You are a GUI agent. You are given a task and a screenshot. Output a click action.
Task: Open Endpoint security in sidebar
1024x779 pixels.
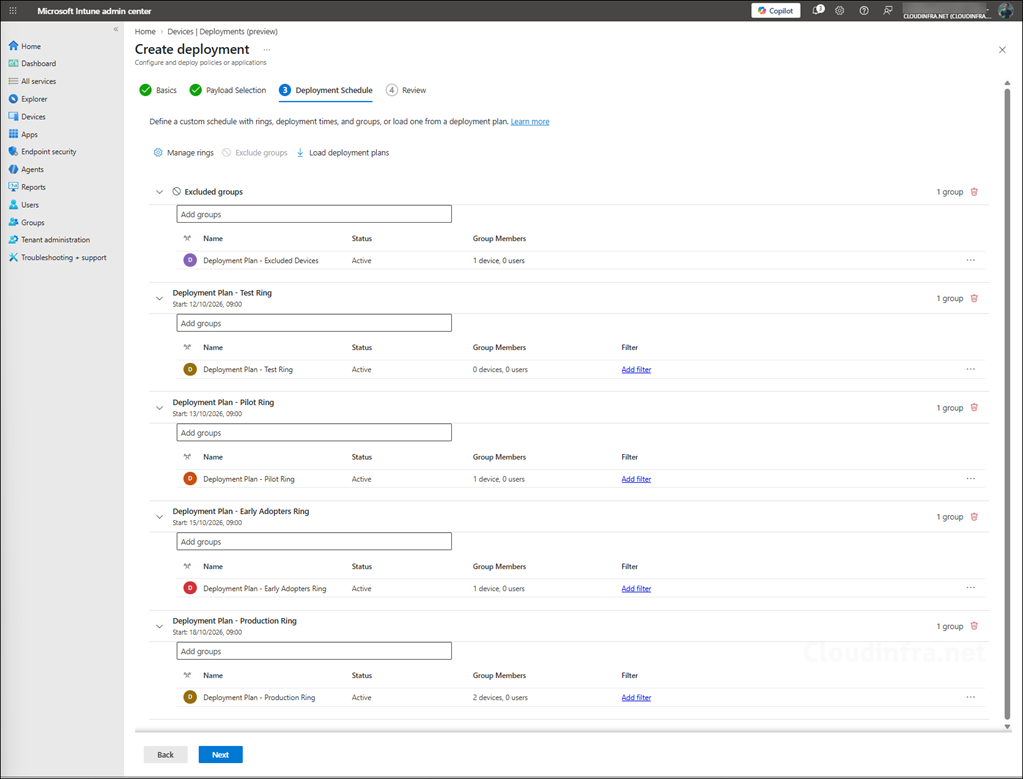pyautogui.click(x=42, y=151)
